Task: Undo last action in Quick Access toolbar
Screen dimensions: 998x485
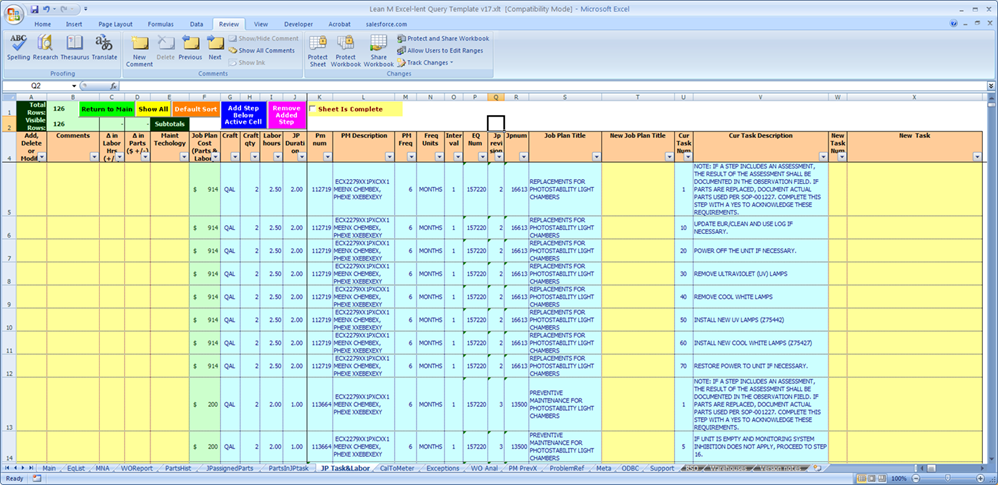Action: [x=46, y=10]
